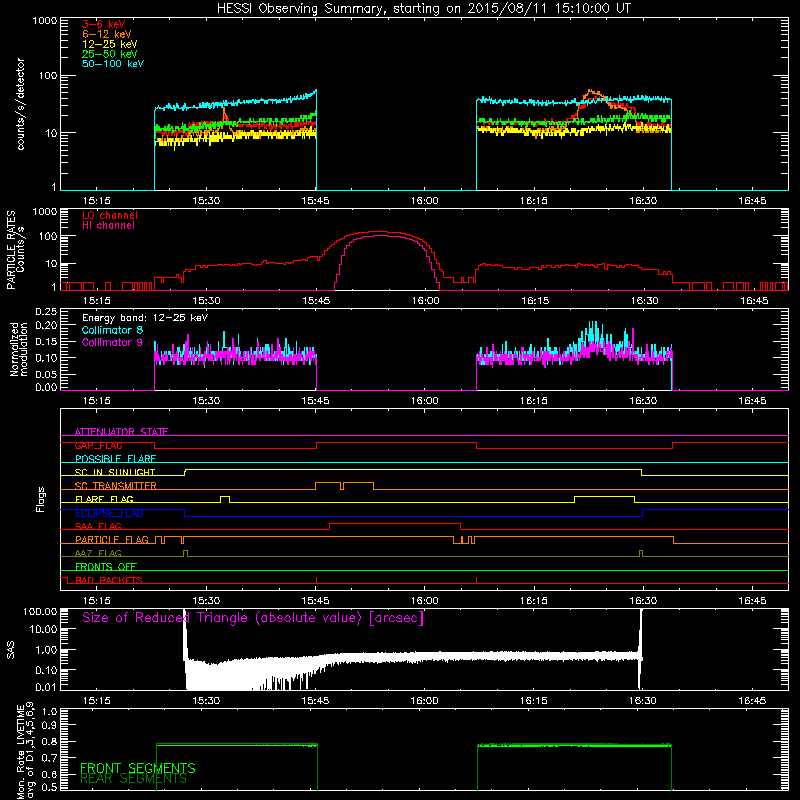This screenshot has width=800, height=800.
Task: Click the GAP_FLAG label
Action: [99, 445]
